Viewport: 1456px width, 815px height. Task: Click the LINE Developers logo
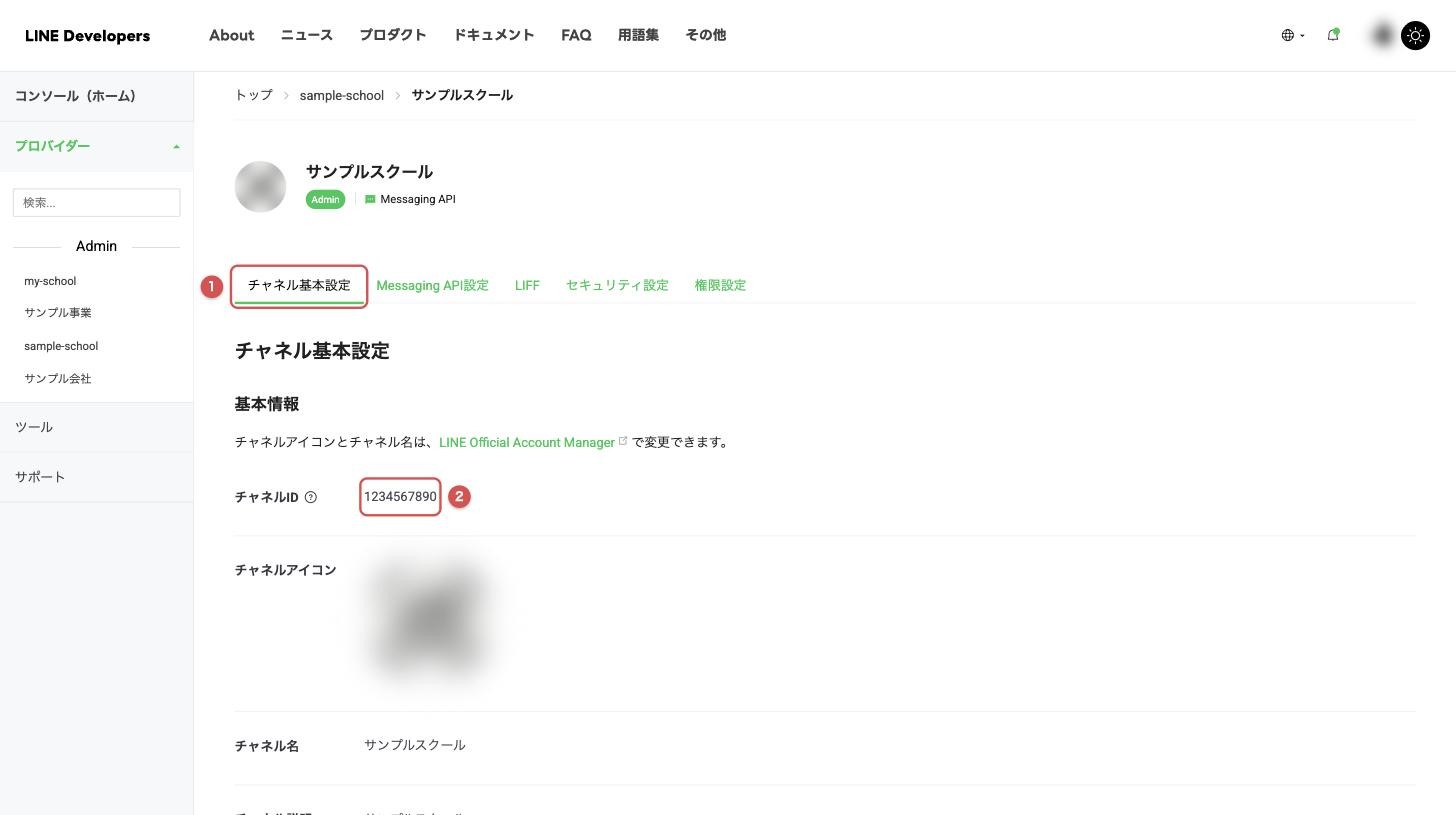[87, 36]
